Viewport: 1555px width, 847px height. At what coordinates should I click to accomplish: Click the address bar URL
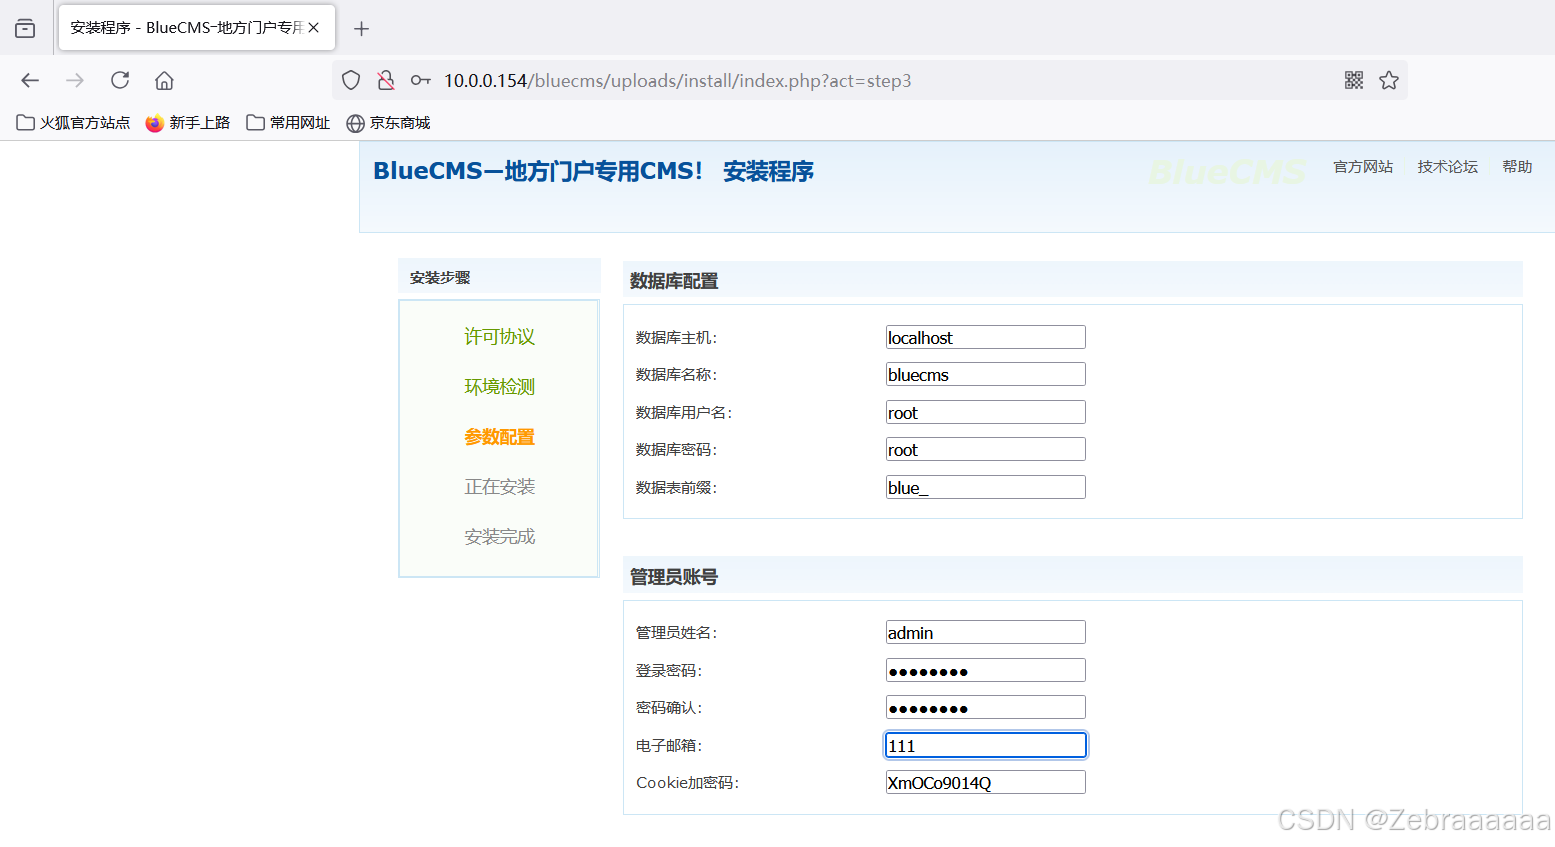click(x=678, y=81)
